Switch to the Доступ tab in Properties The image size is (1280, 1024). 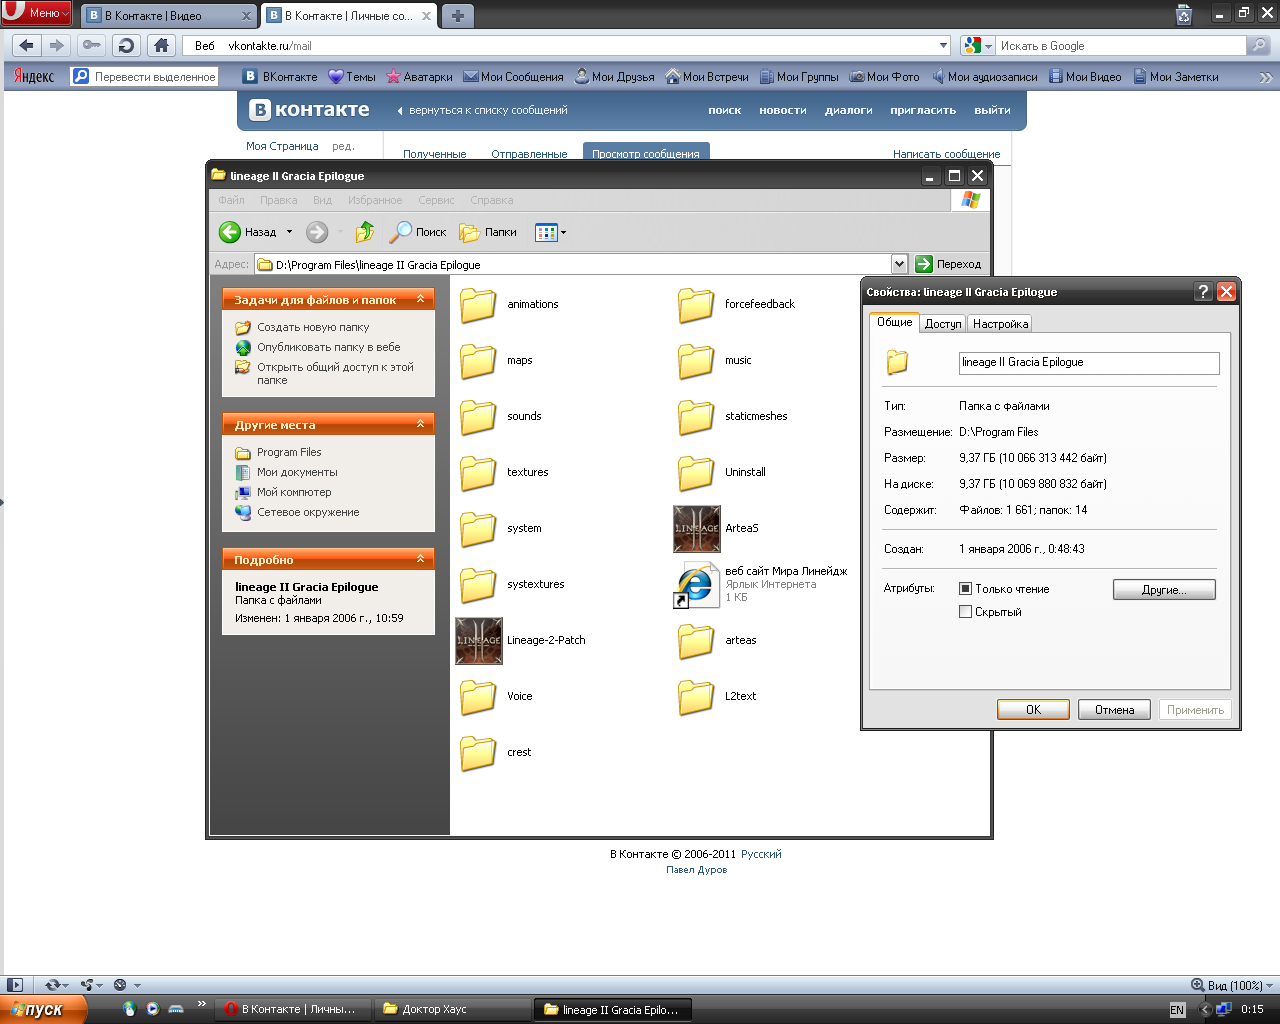pos(943,324)
